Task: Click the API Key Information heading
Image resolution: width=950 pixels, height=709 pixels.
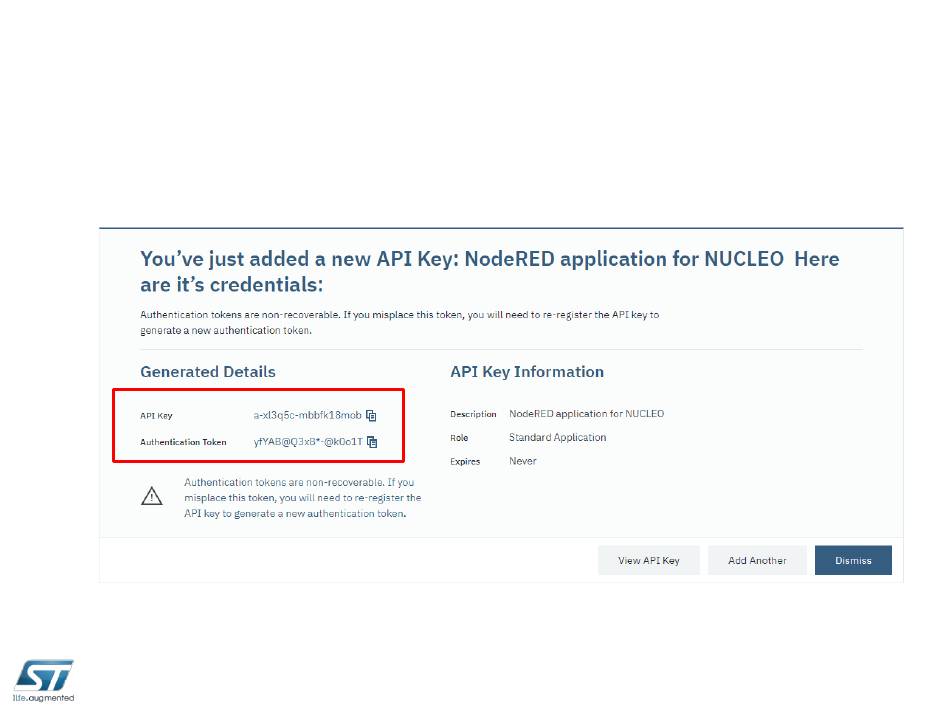Action: pos(527,372)
